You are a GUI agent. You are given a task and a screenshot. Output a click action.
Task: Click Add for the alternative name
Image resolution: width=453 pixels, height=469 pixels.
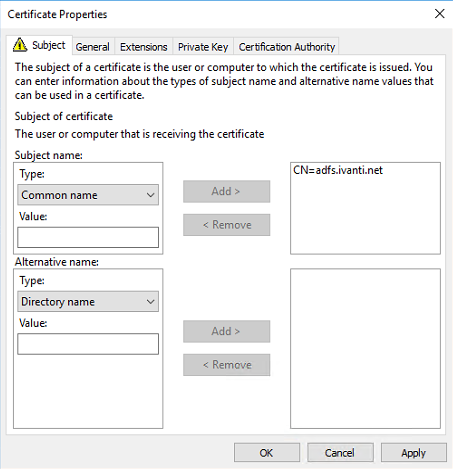pyautogui.click(x=226, y=331)
